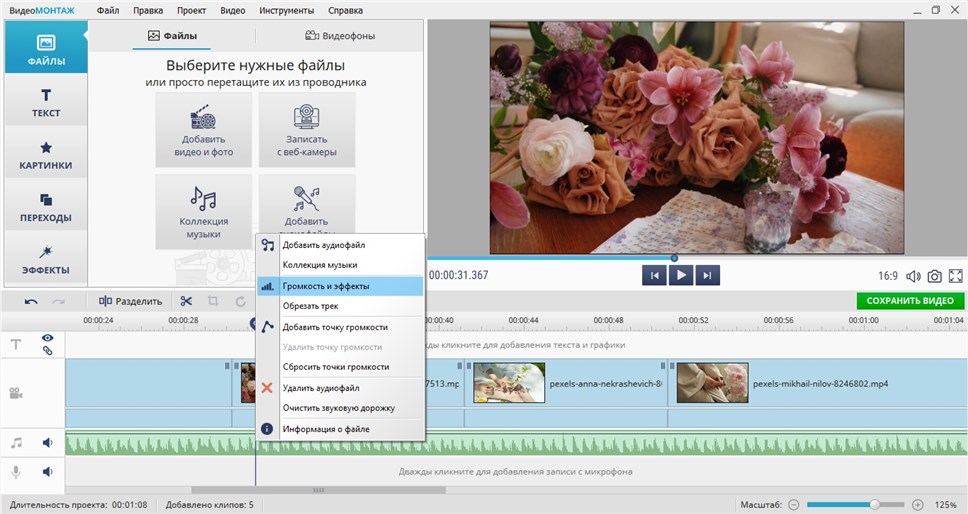
Task: Click preview volume speaker icon
Action: [913, 276]
